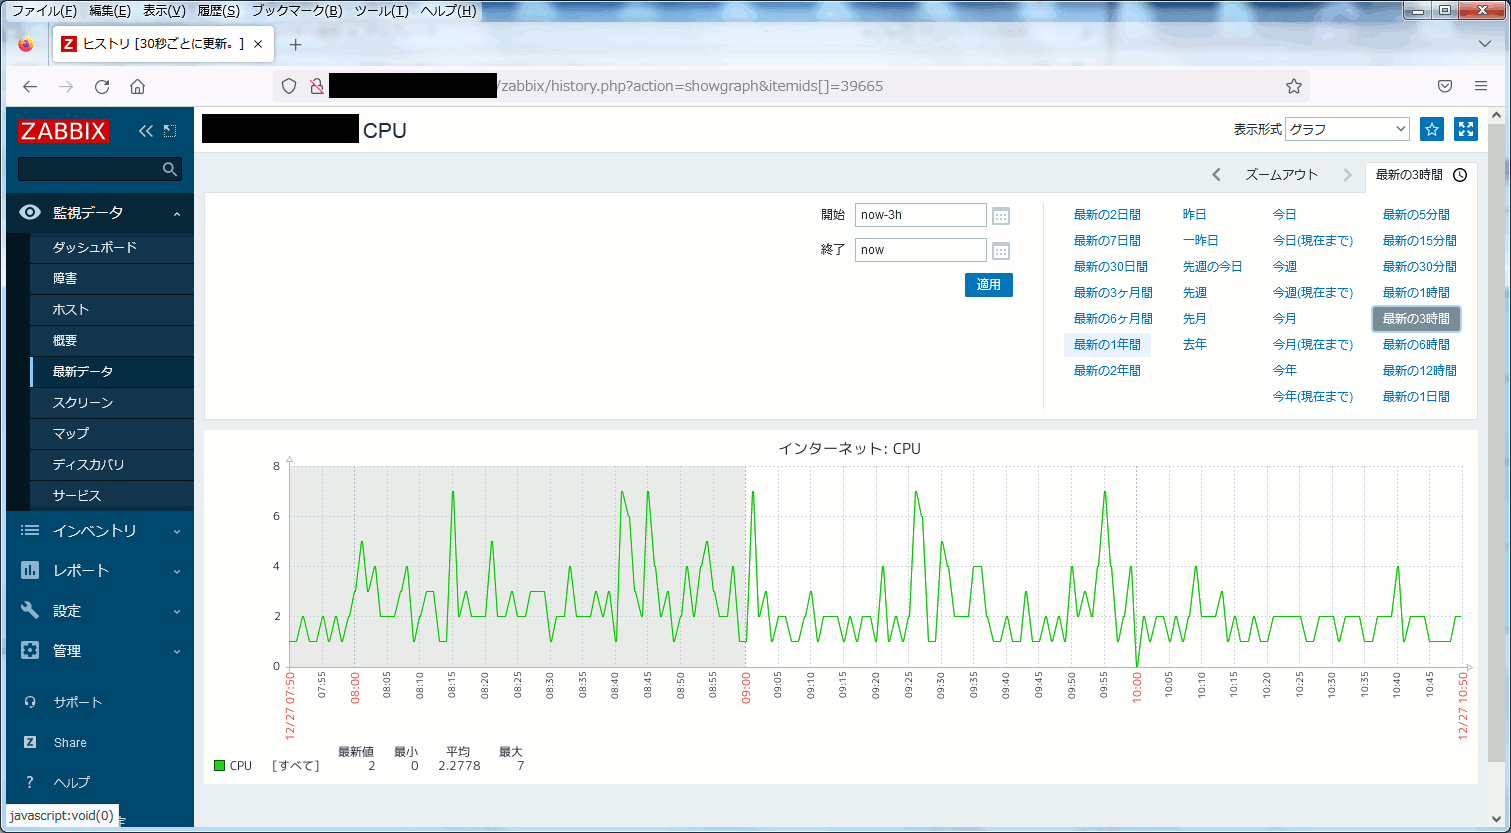Click the green CPU legend color swatch

pos(220,766)
